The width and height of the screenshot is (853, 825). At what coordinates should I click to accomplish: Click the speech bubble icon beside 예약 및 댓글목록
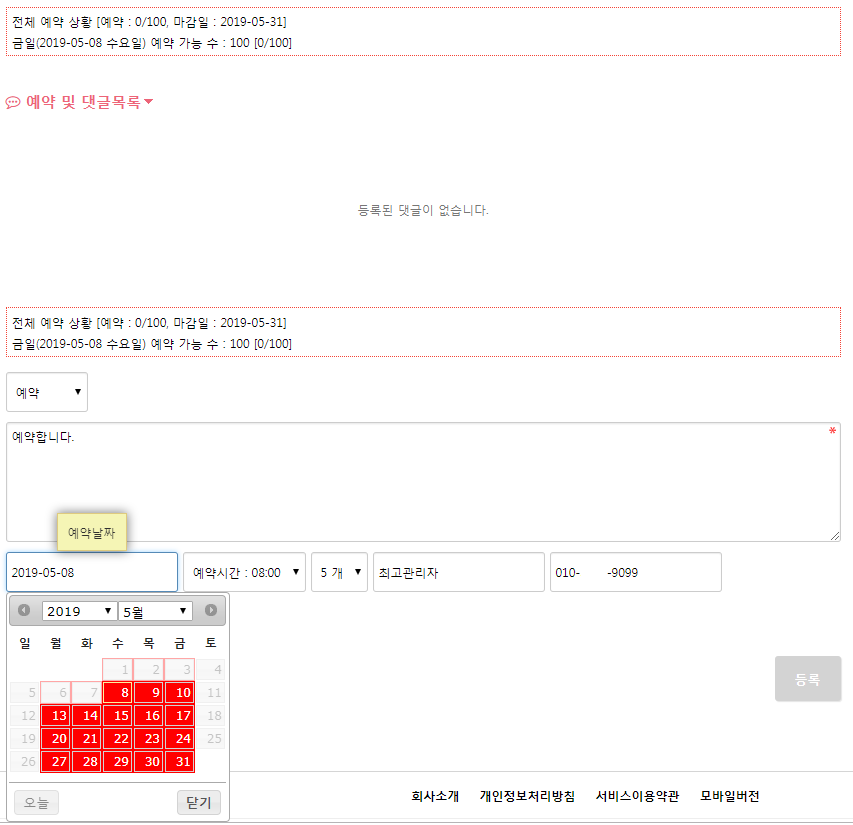pyautogui.click(x=13, y=102)
